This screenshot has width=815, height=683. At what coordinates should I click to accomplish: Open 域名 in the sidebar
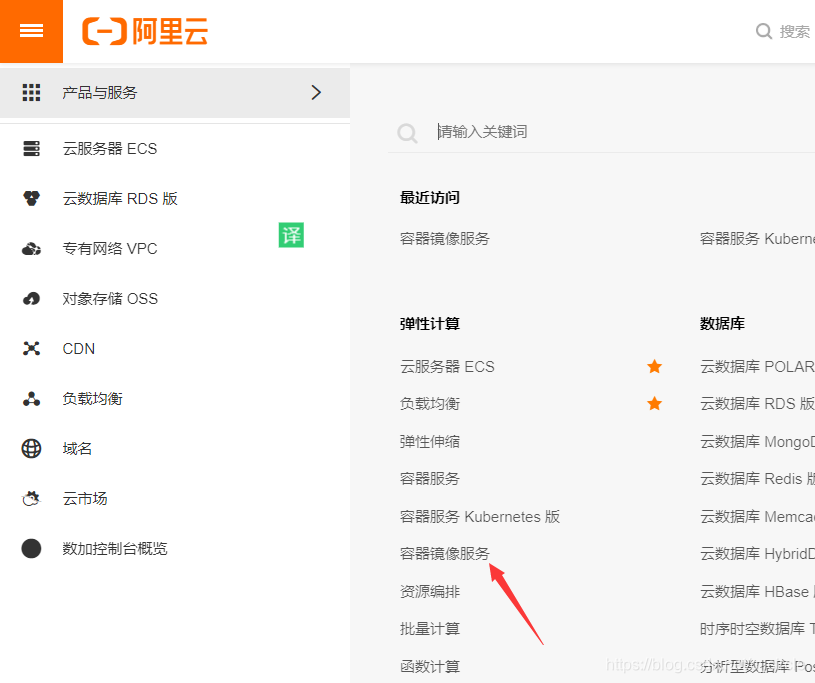pos(77,449)
